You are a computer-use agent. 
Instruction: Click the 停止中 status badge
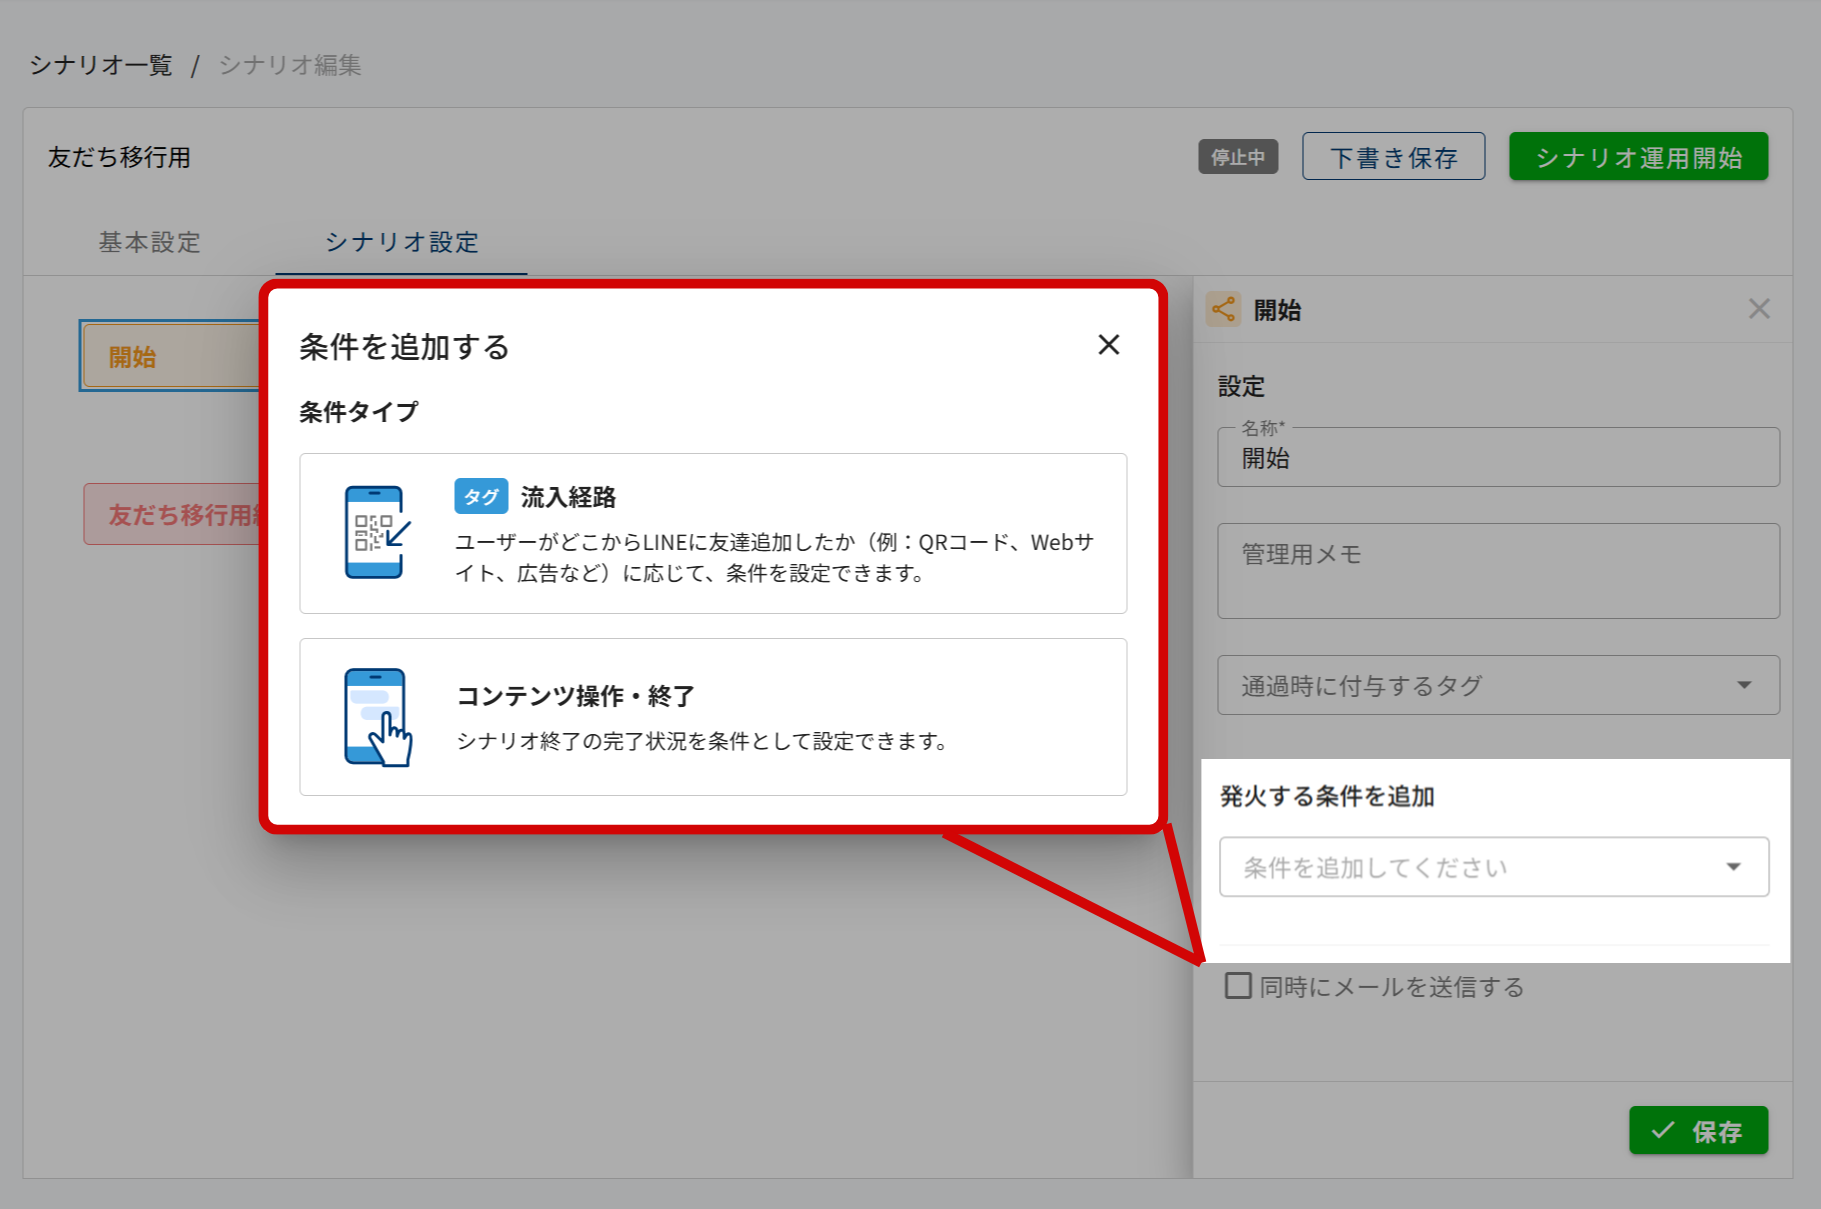(1237, 157)
